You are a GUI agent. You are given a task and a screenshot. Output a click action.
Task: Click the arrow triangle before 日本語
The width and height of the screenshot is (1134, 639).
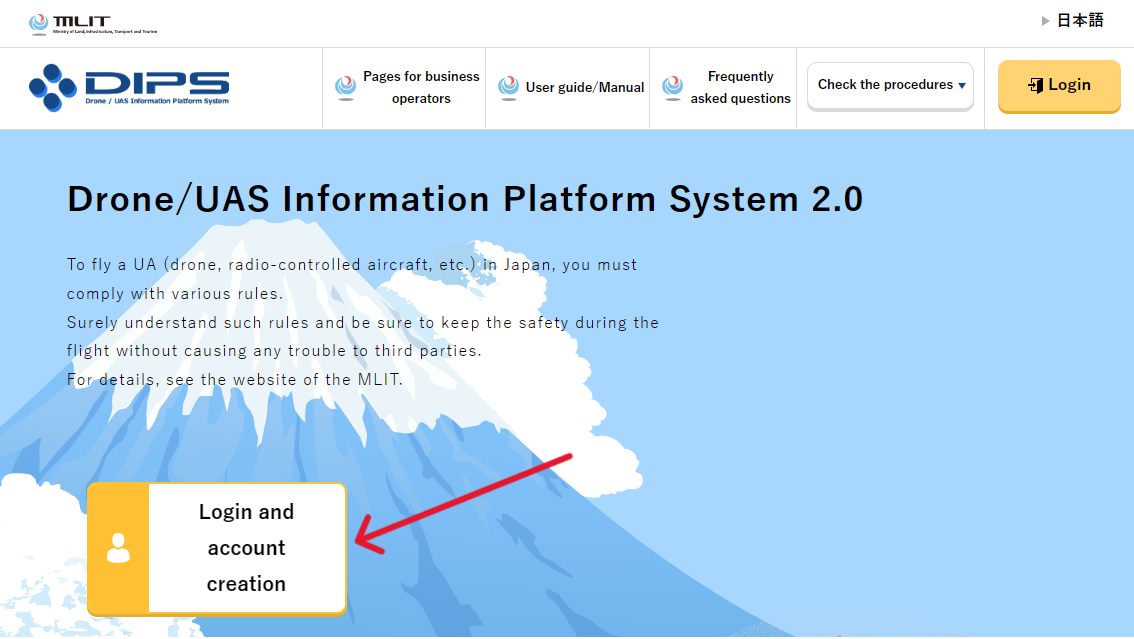[1045, 21]
